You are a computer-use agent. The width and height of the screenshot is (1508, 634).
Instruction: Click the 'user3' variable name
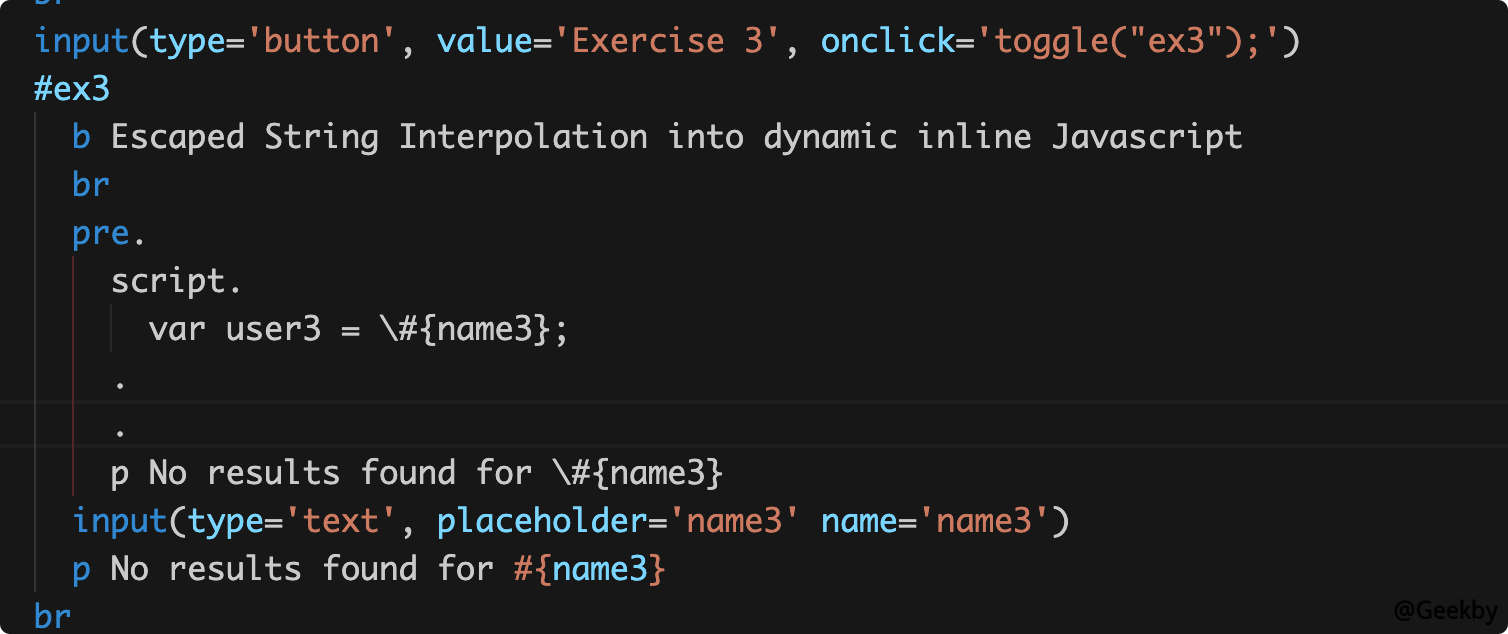tap(273, 329)
